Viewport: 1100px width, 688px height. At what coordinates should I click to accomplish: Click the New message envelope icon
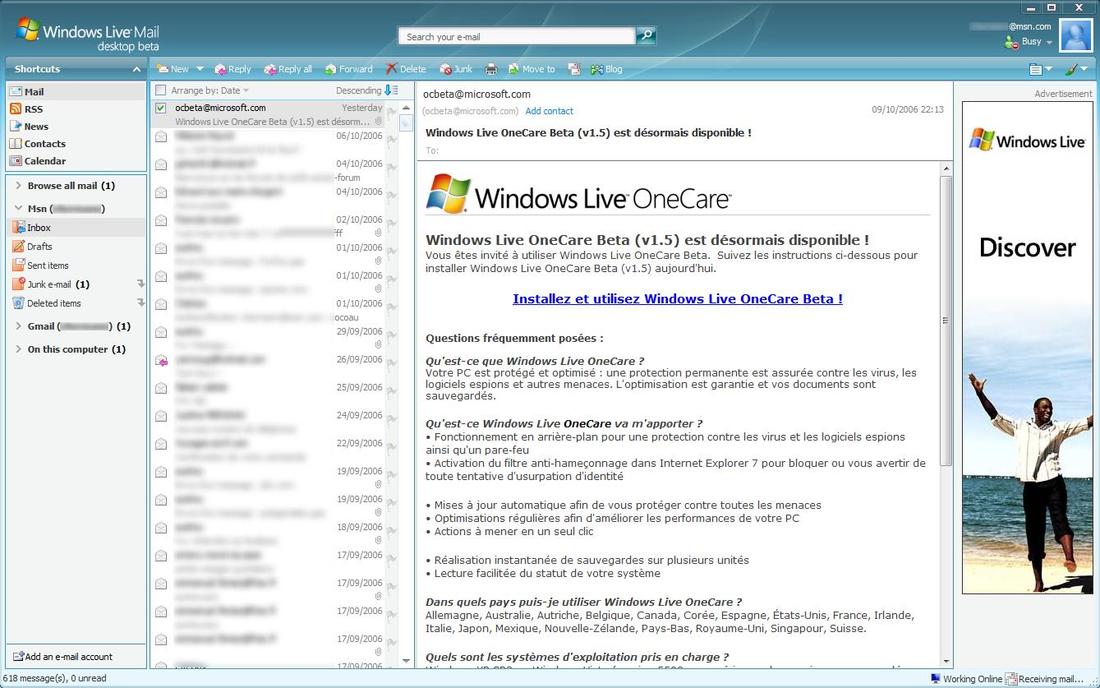pos(163,69)
